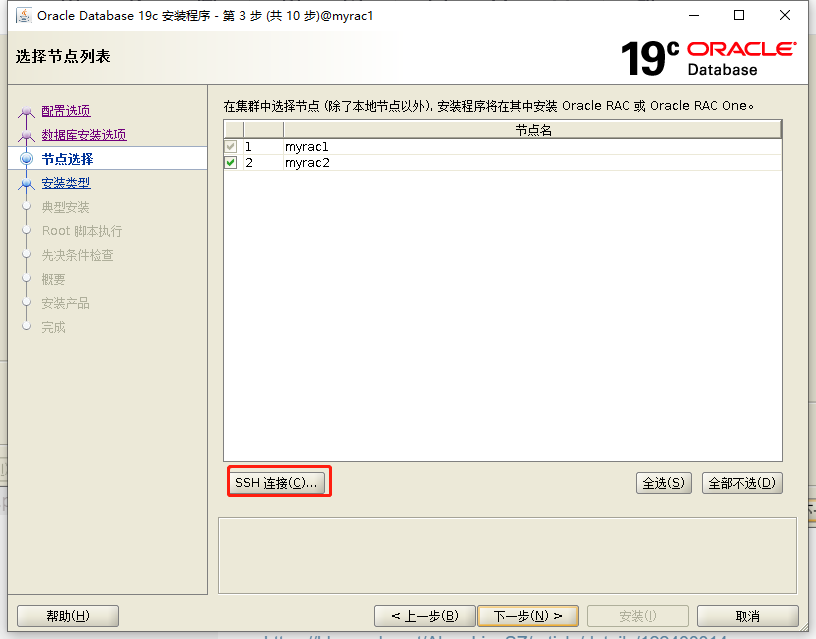Toggle the checkbox for node myrac2
Screen dimensions: 816x639
point(231,163)
